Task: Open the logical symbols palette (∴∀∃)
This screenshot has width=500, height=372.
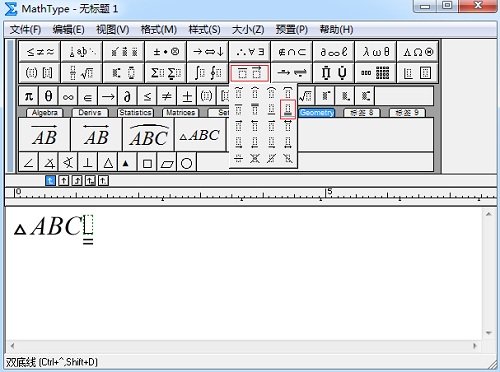Action: pos(250,52)
